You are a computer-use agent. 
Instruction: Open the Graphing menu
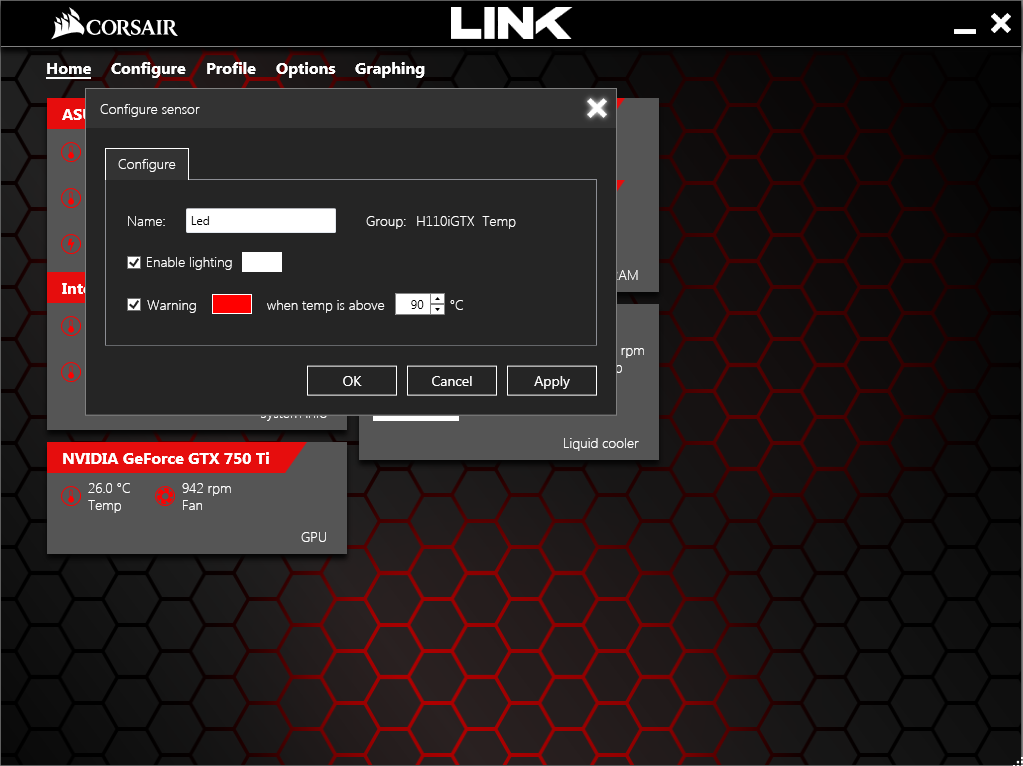[389, 69]
